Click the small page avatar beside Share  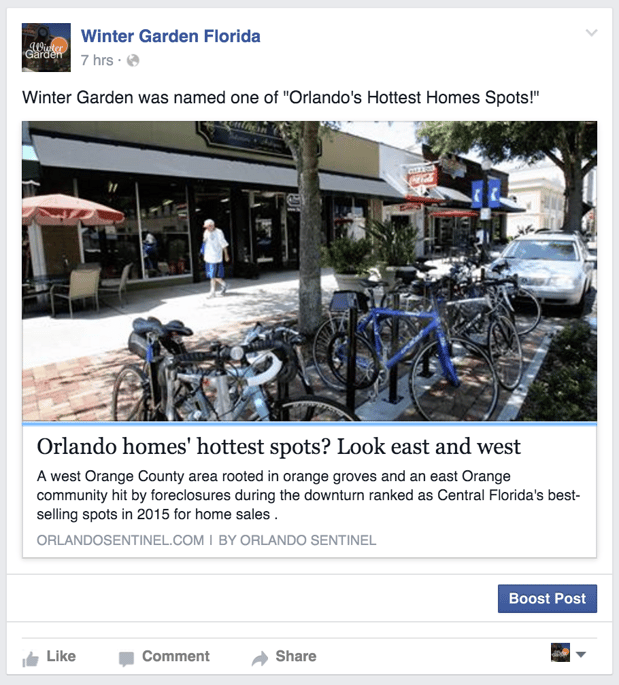coord(560,652)
